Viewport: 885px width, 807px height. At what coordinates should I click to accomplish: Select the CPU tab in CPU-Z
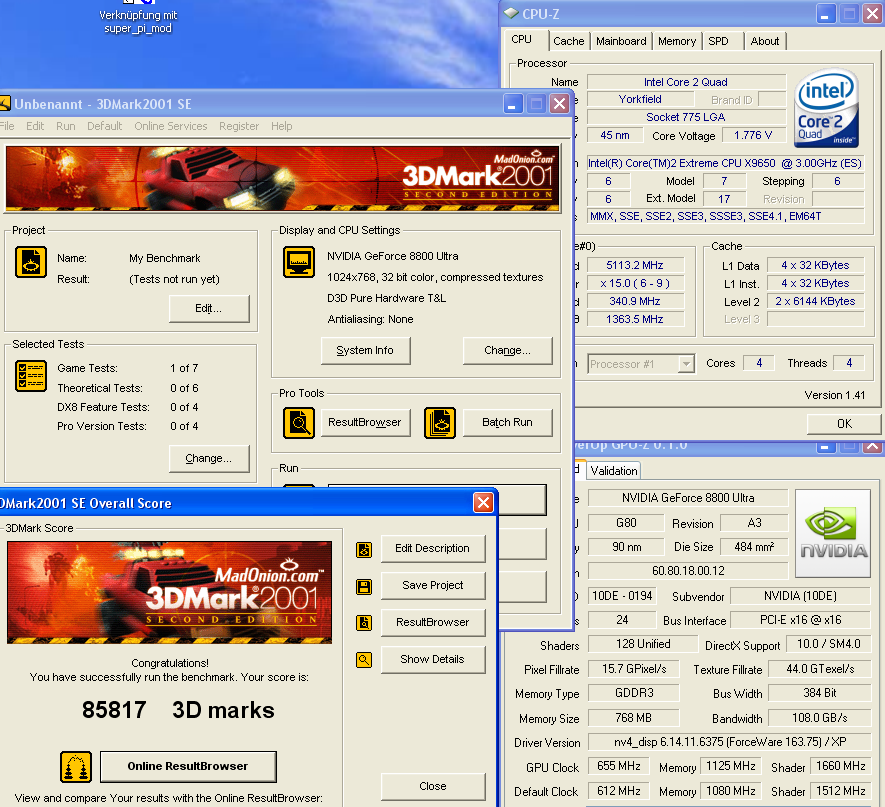[525, 40]
